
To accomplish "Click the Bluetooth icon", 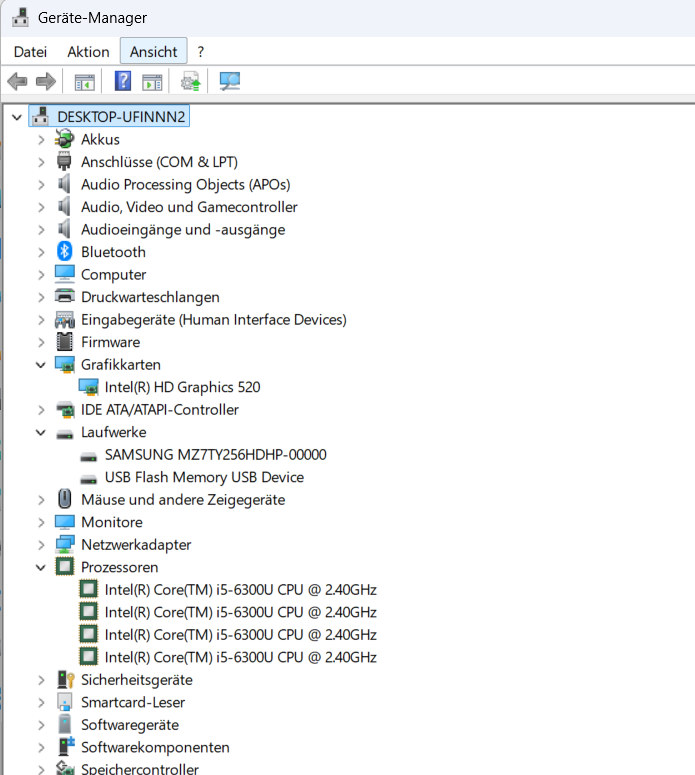I will [64, 252].
